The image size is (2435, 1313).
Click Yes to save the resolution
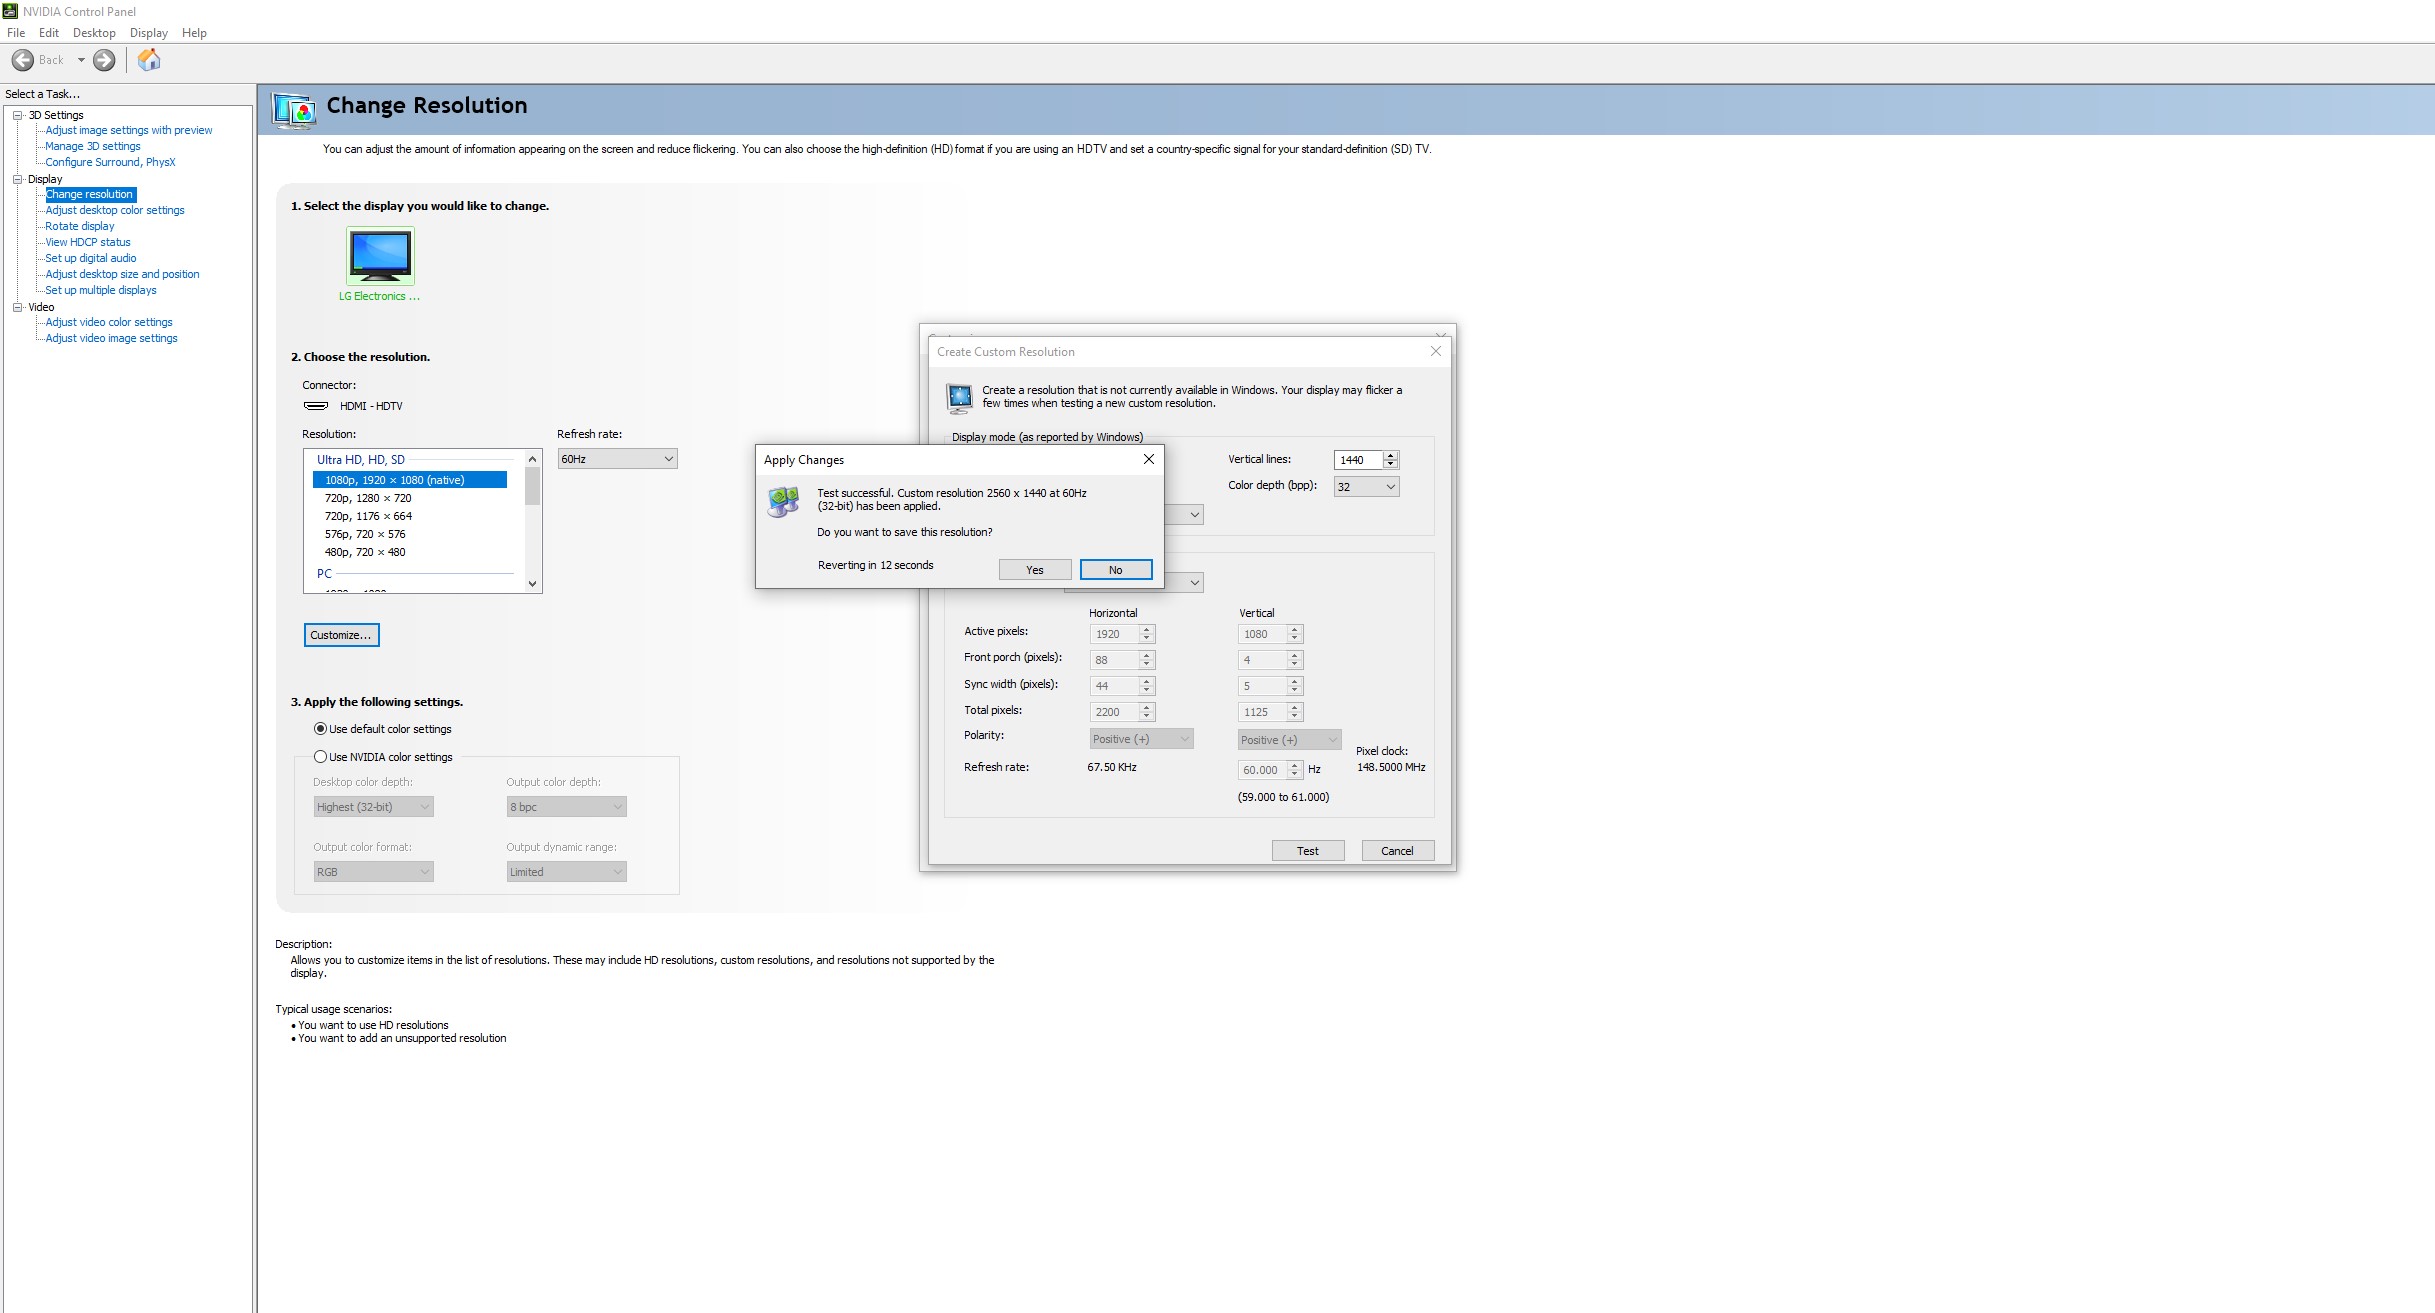click(1035, 570)
